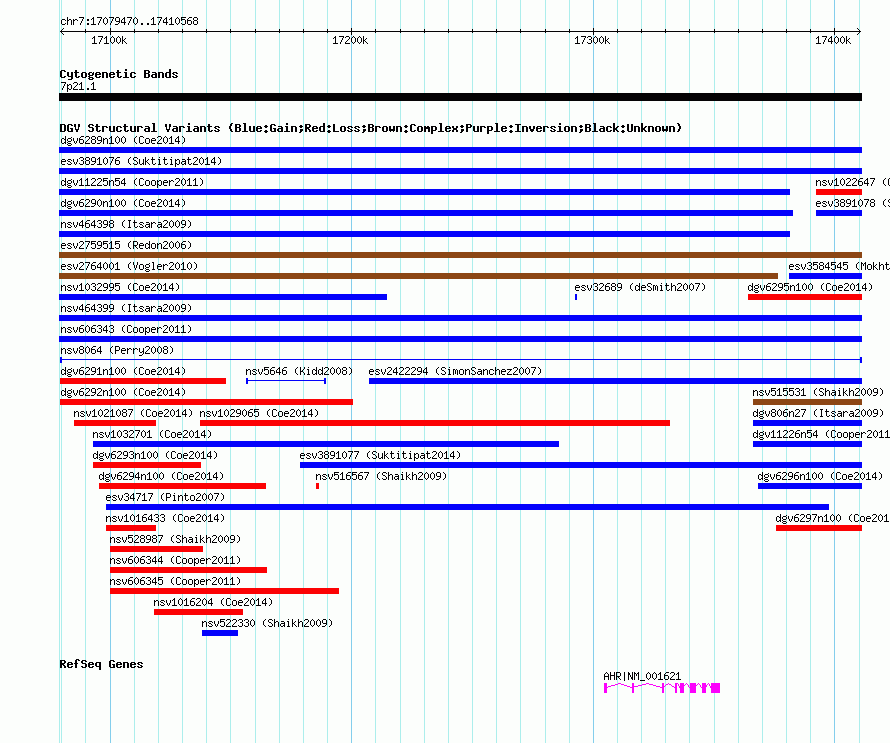Viewport: 890px width, 743px height.
Task: Click dgv6291n100 (Coe2014) red loss bar
Action: point(142,381)
